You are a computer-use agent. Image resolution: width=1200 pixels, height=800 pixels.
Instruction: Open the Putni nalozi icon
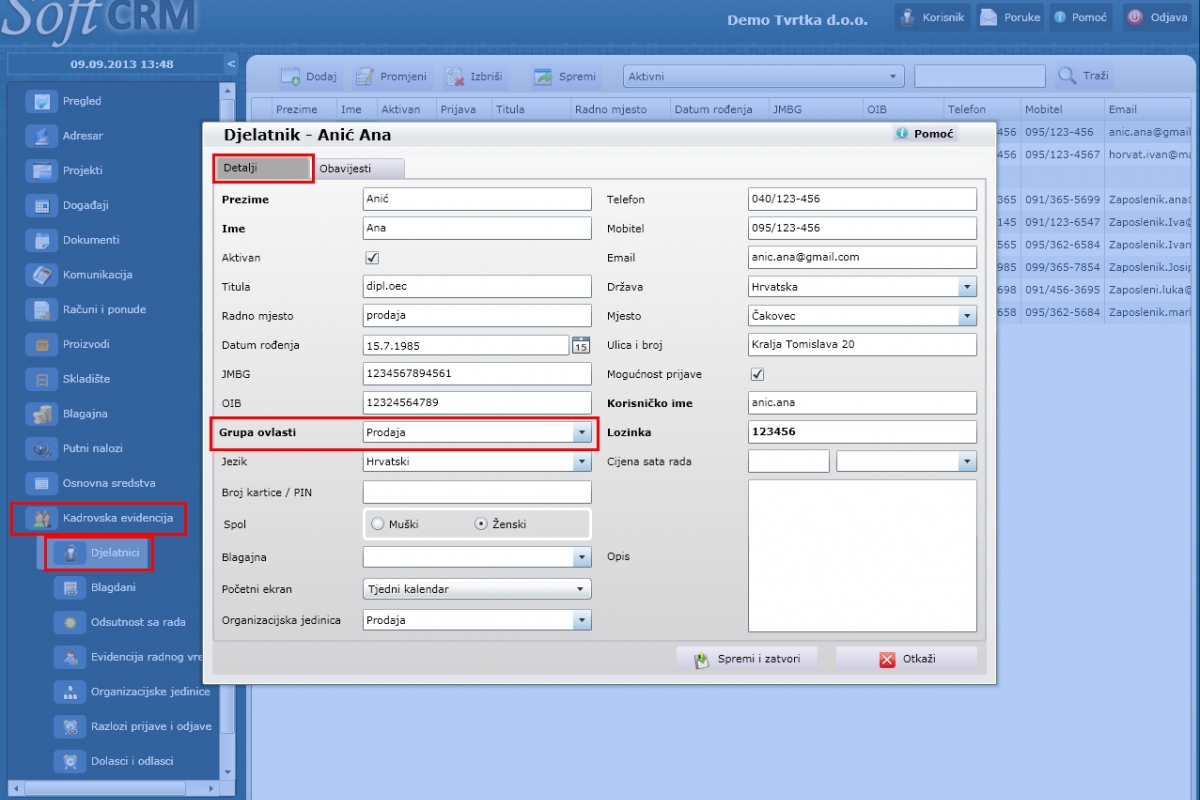click(42, 449)
